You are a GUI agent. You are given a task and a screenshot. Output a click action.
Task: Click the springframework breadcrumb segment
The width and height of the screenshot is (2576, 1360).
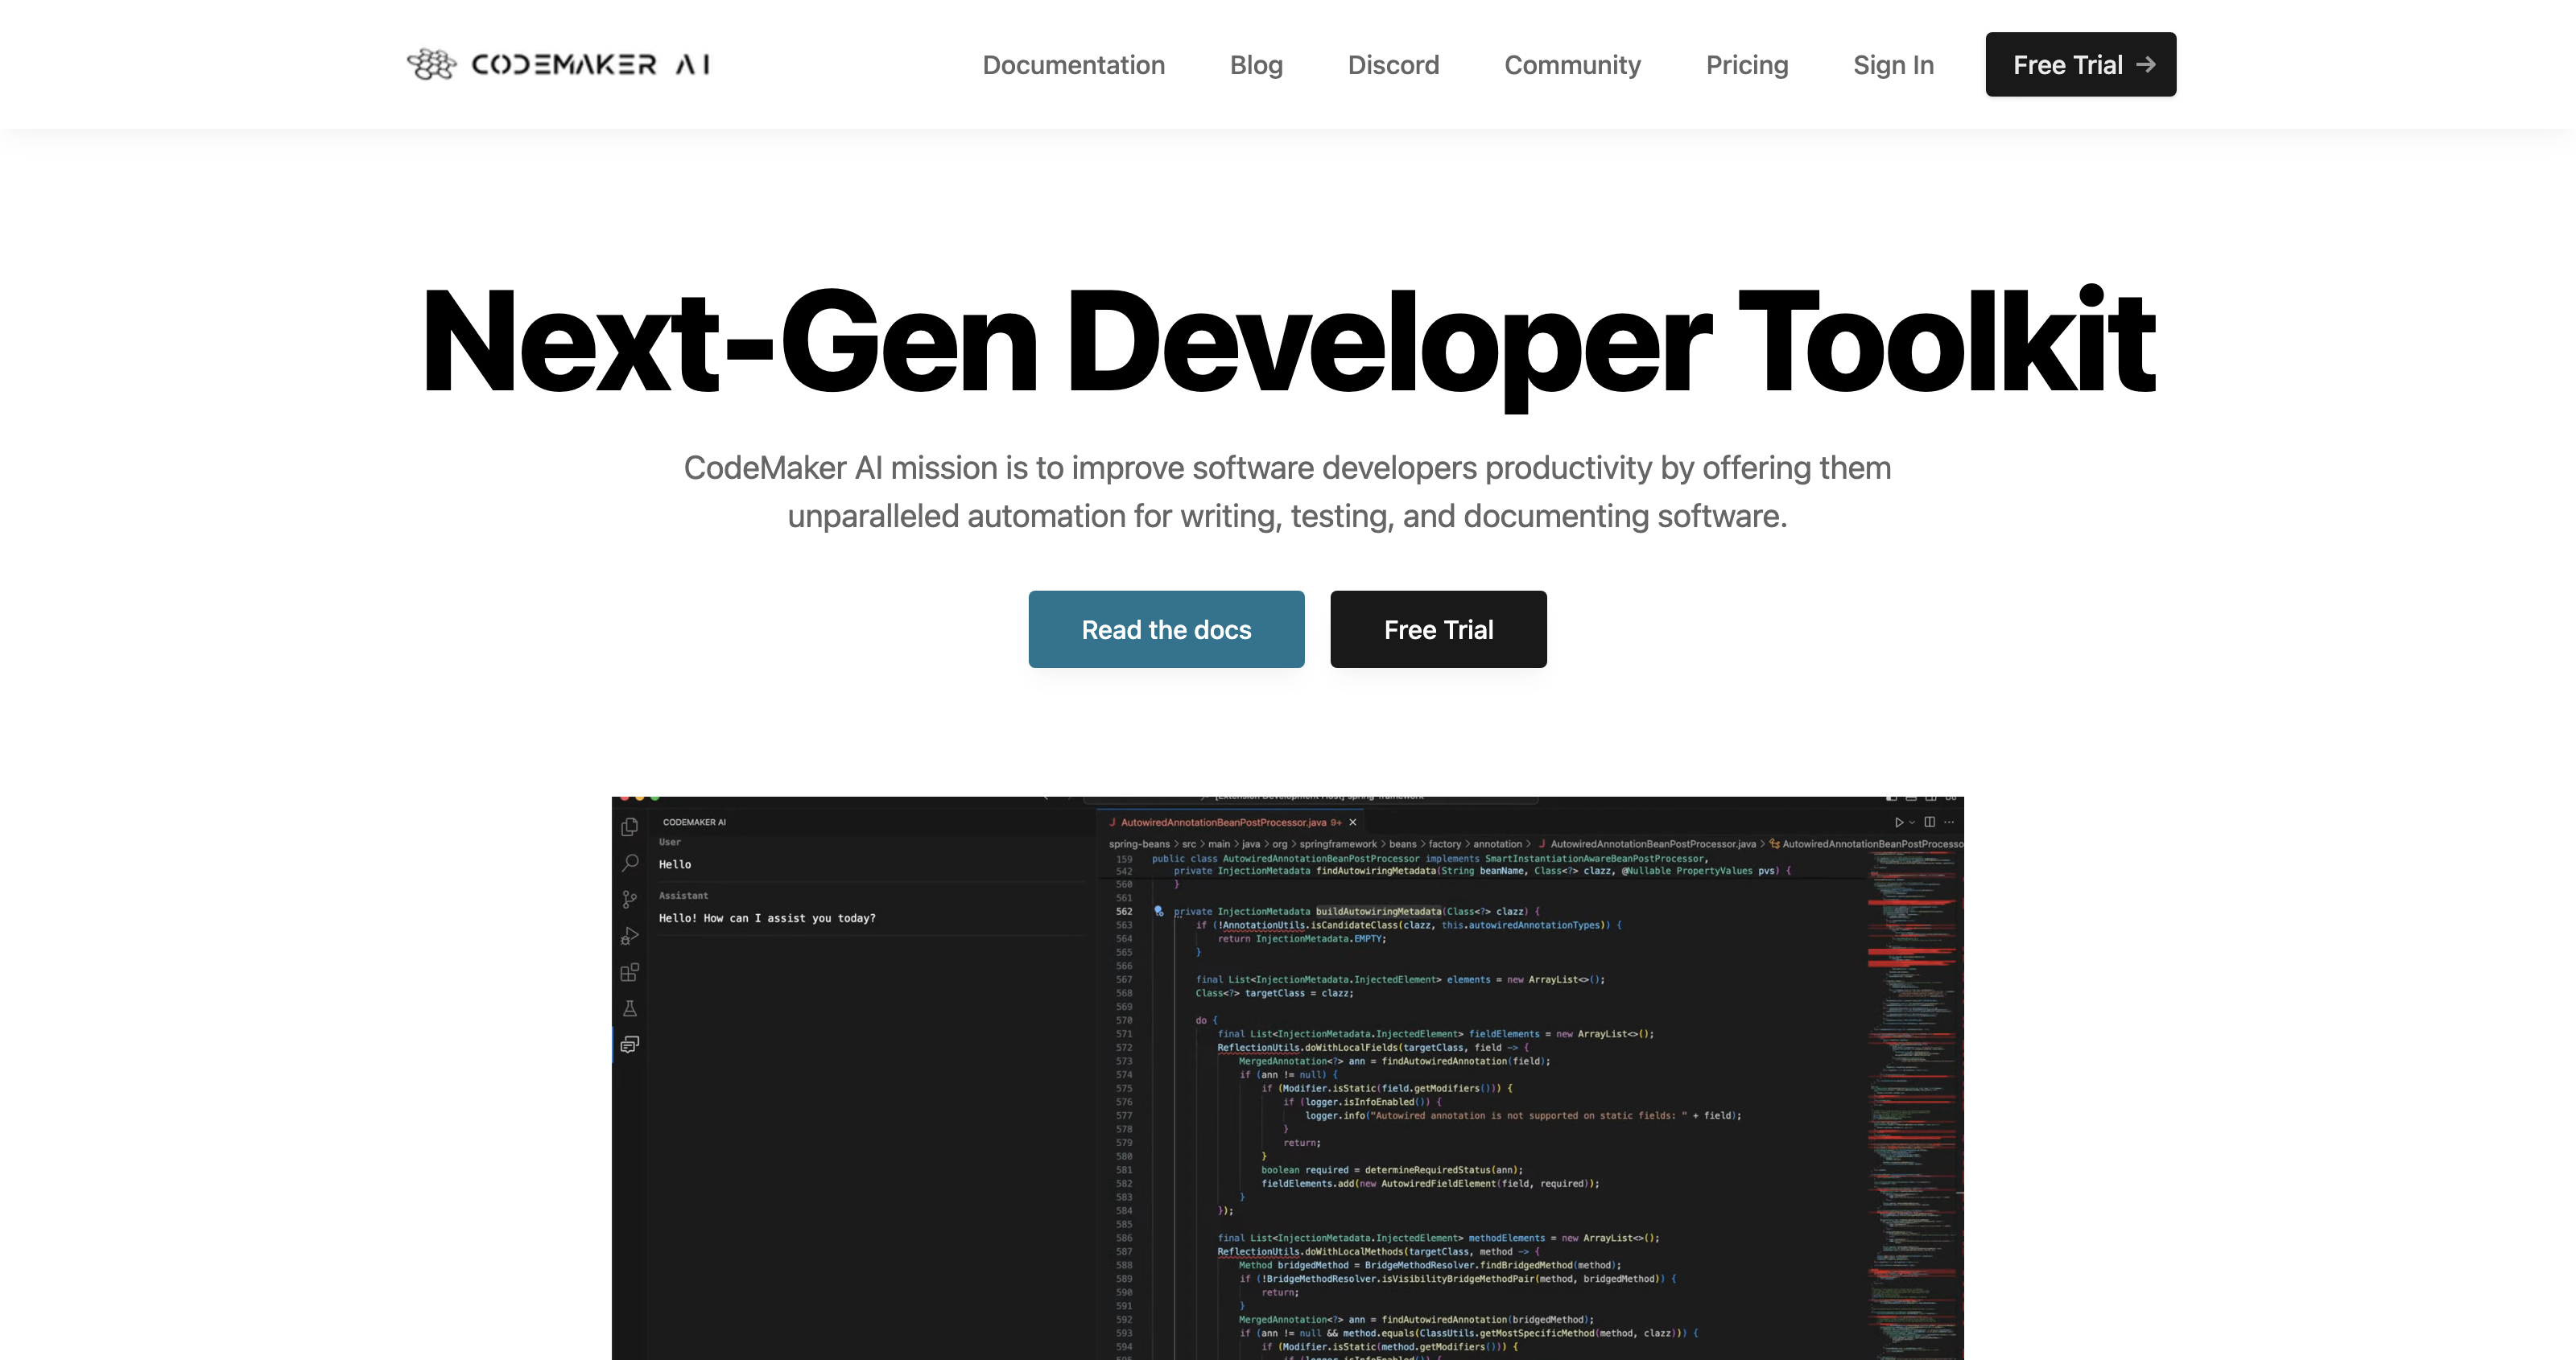1338,844
